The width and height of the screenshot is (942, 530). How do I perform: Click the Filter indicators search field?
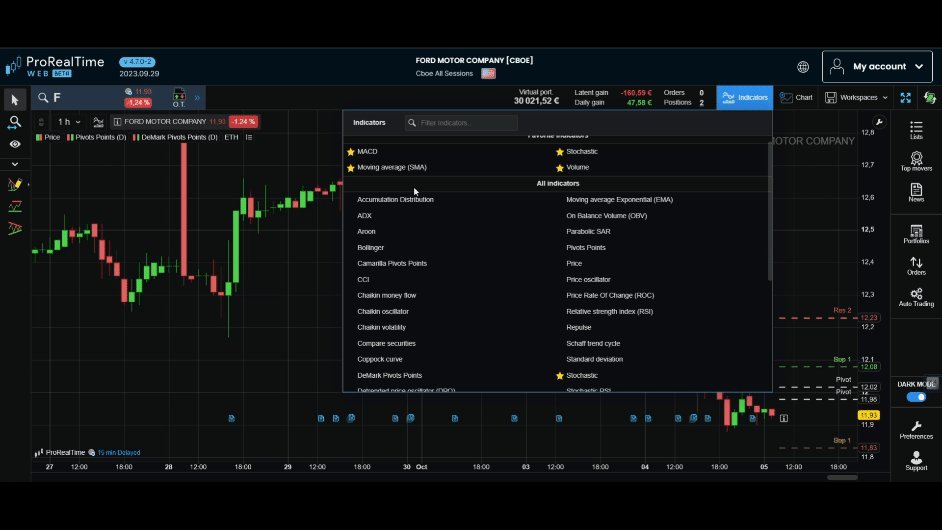pyautogui.click(x=461, y=123)
